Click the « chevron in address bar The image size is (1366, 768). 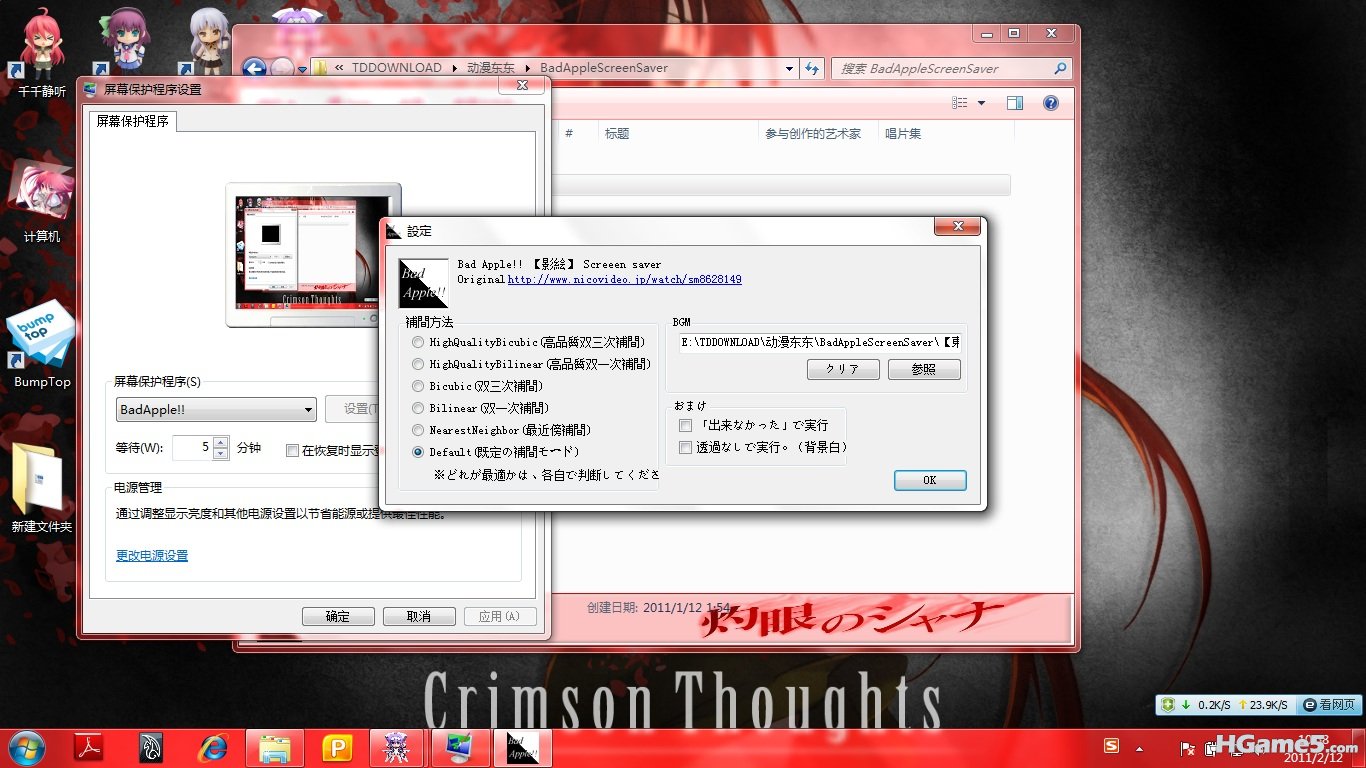pyautogui.click(x=340, y=69)
